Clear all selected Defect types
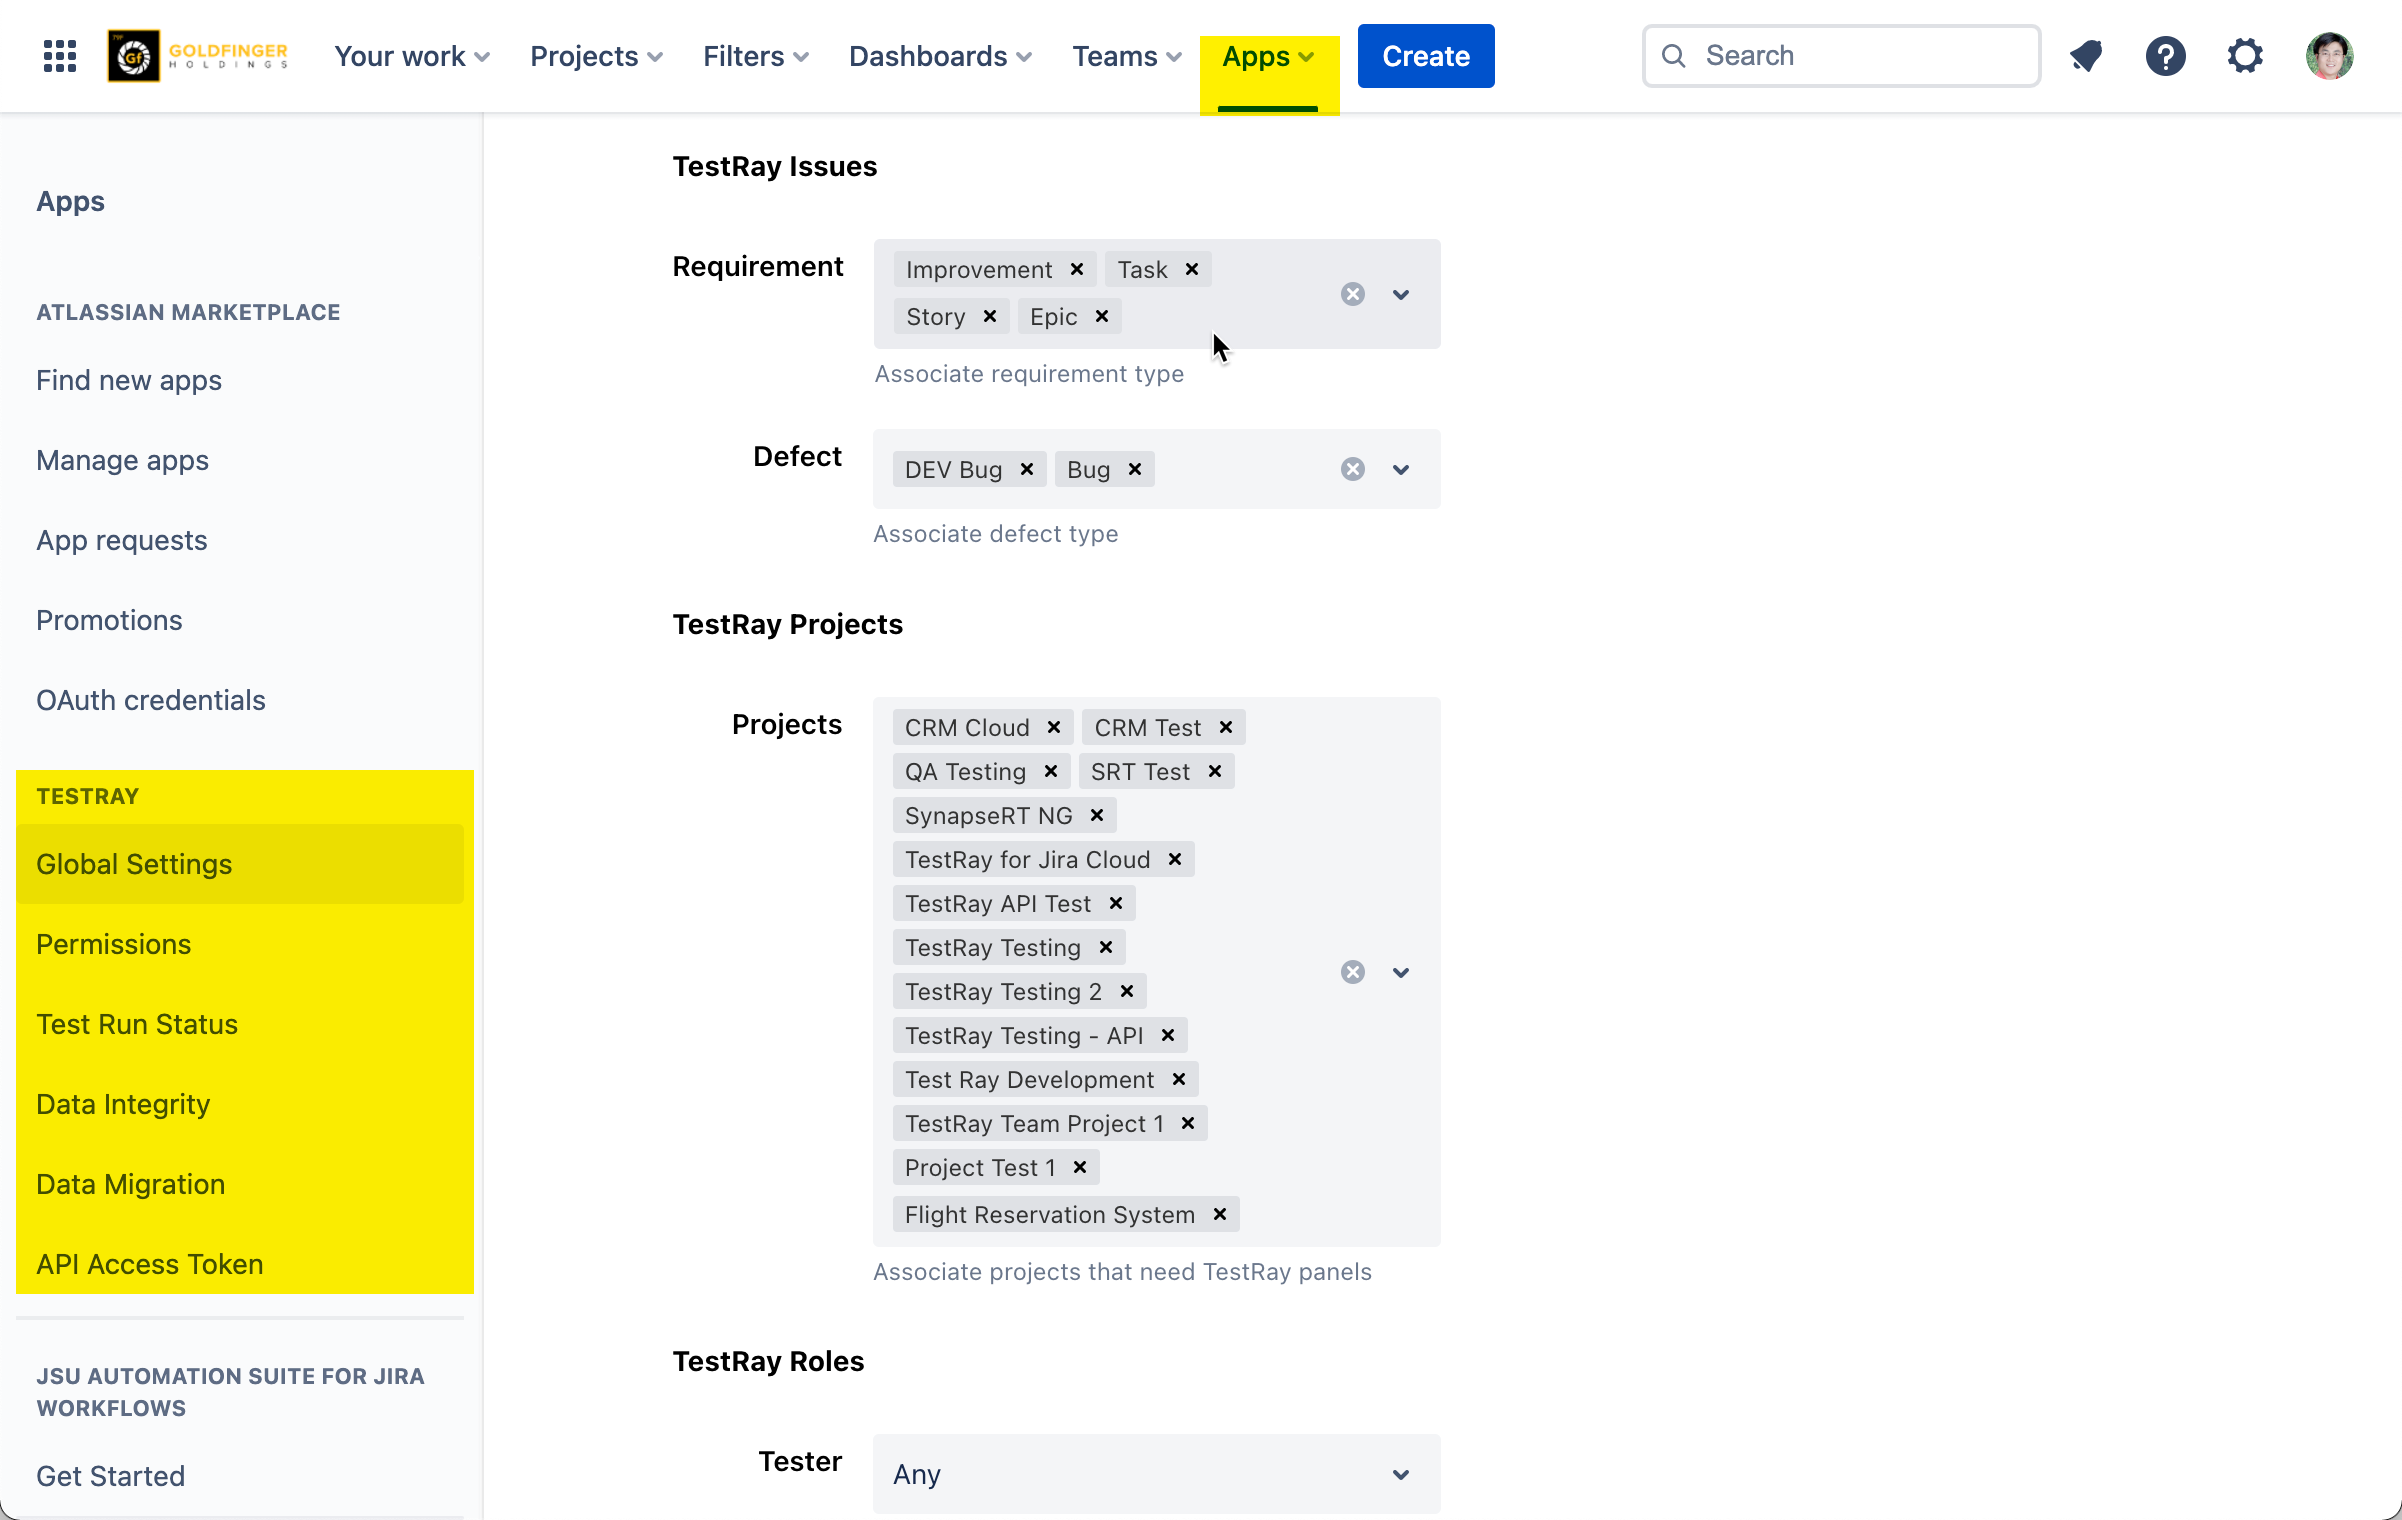Screen dimensions: 2402x1520 click(x=1352, y=469)
